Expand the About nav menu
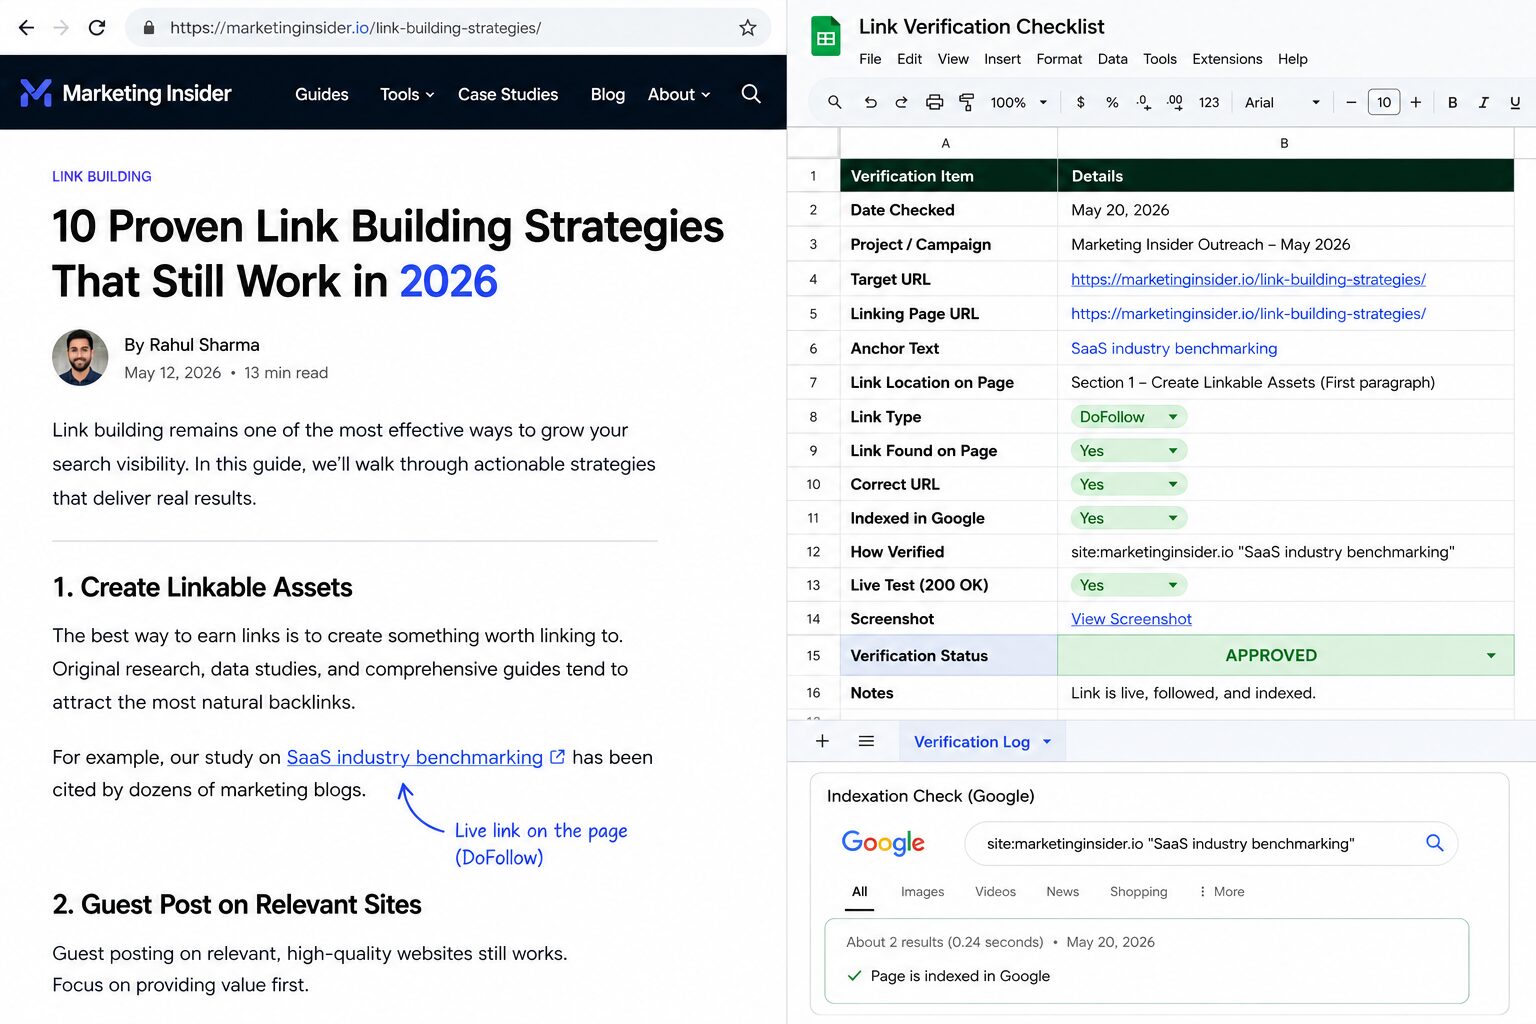This screenshot has width=1536, height=1024. (679, 94)
